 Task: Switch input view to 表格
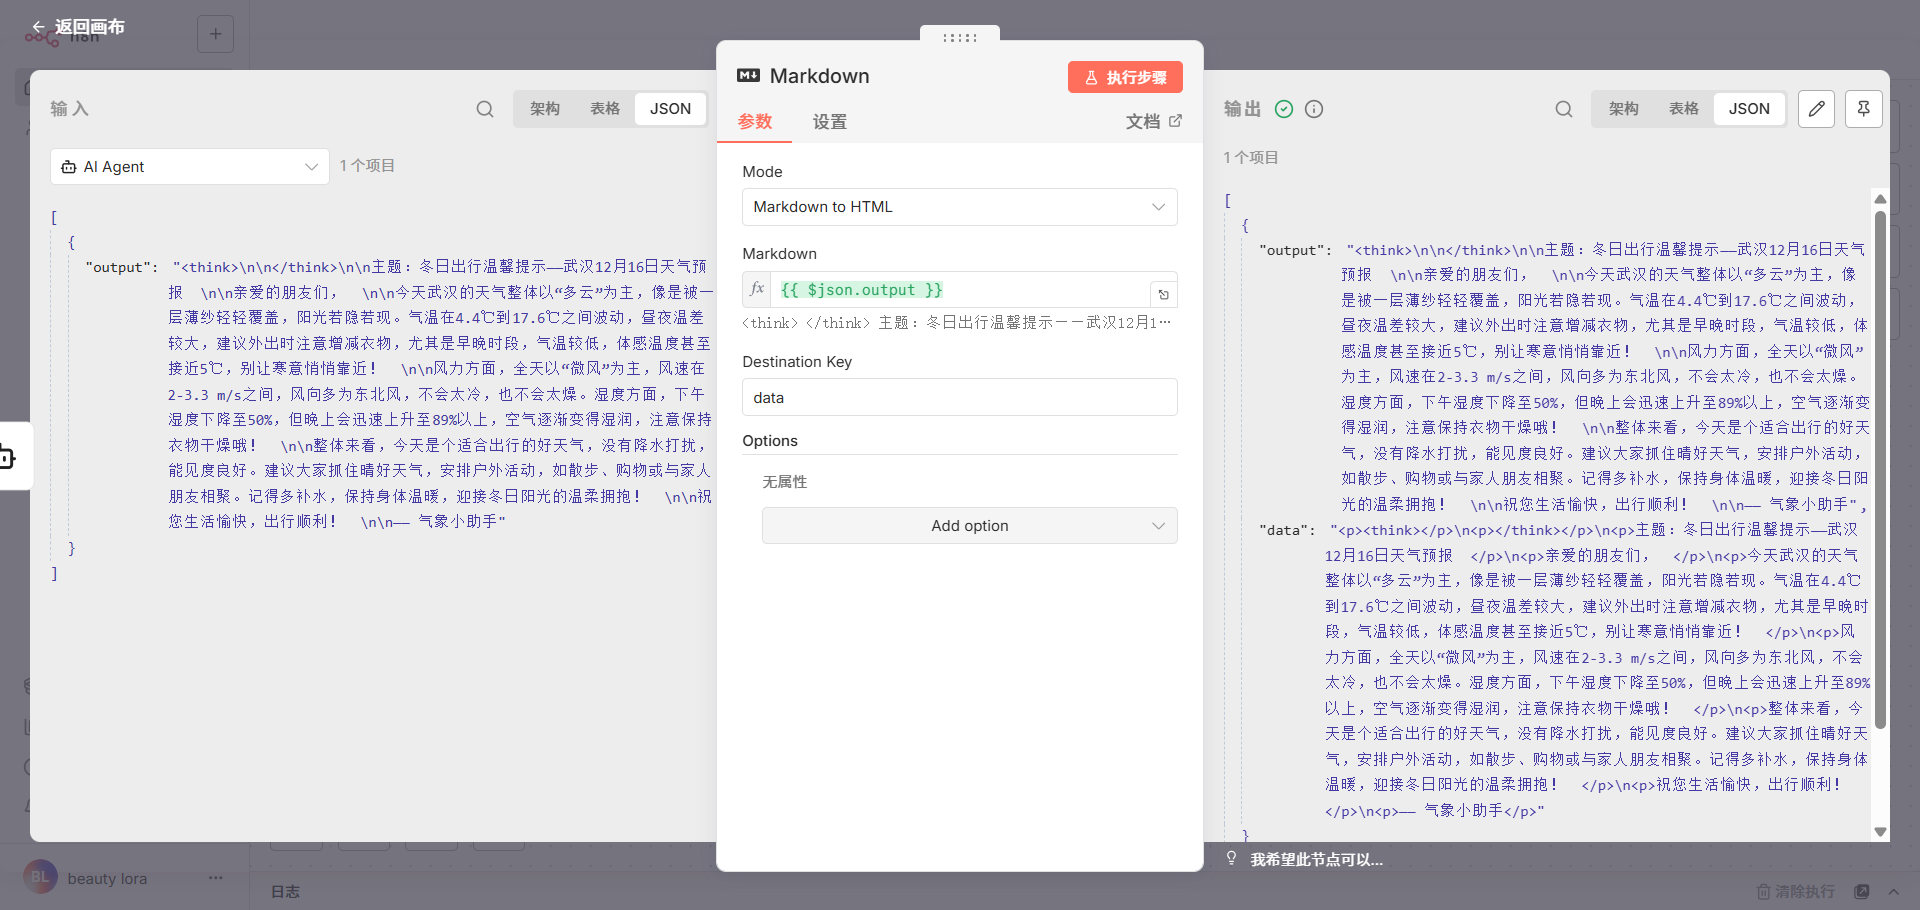coord(605,109)
